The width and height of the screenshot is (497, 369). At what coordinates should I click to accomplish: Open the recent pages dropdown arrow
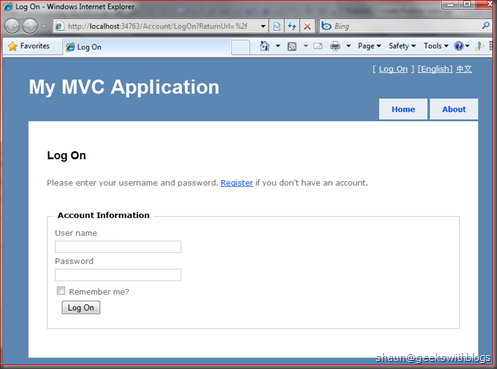point(44,26)
